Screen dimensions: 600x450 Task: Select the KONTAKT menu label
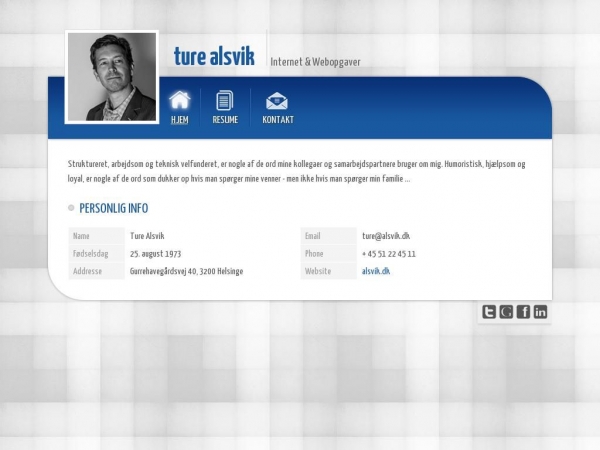click(278, 120)
